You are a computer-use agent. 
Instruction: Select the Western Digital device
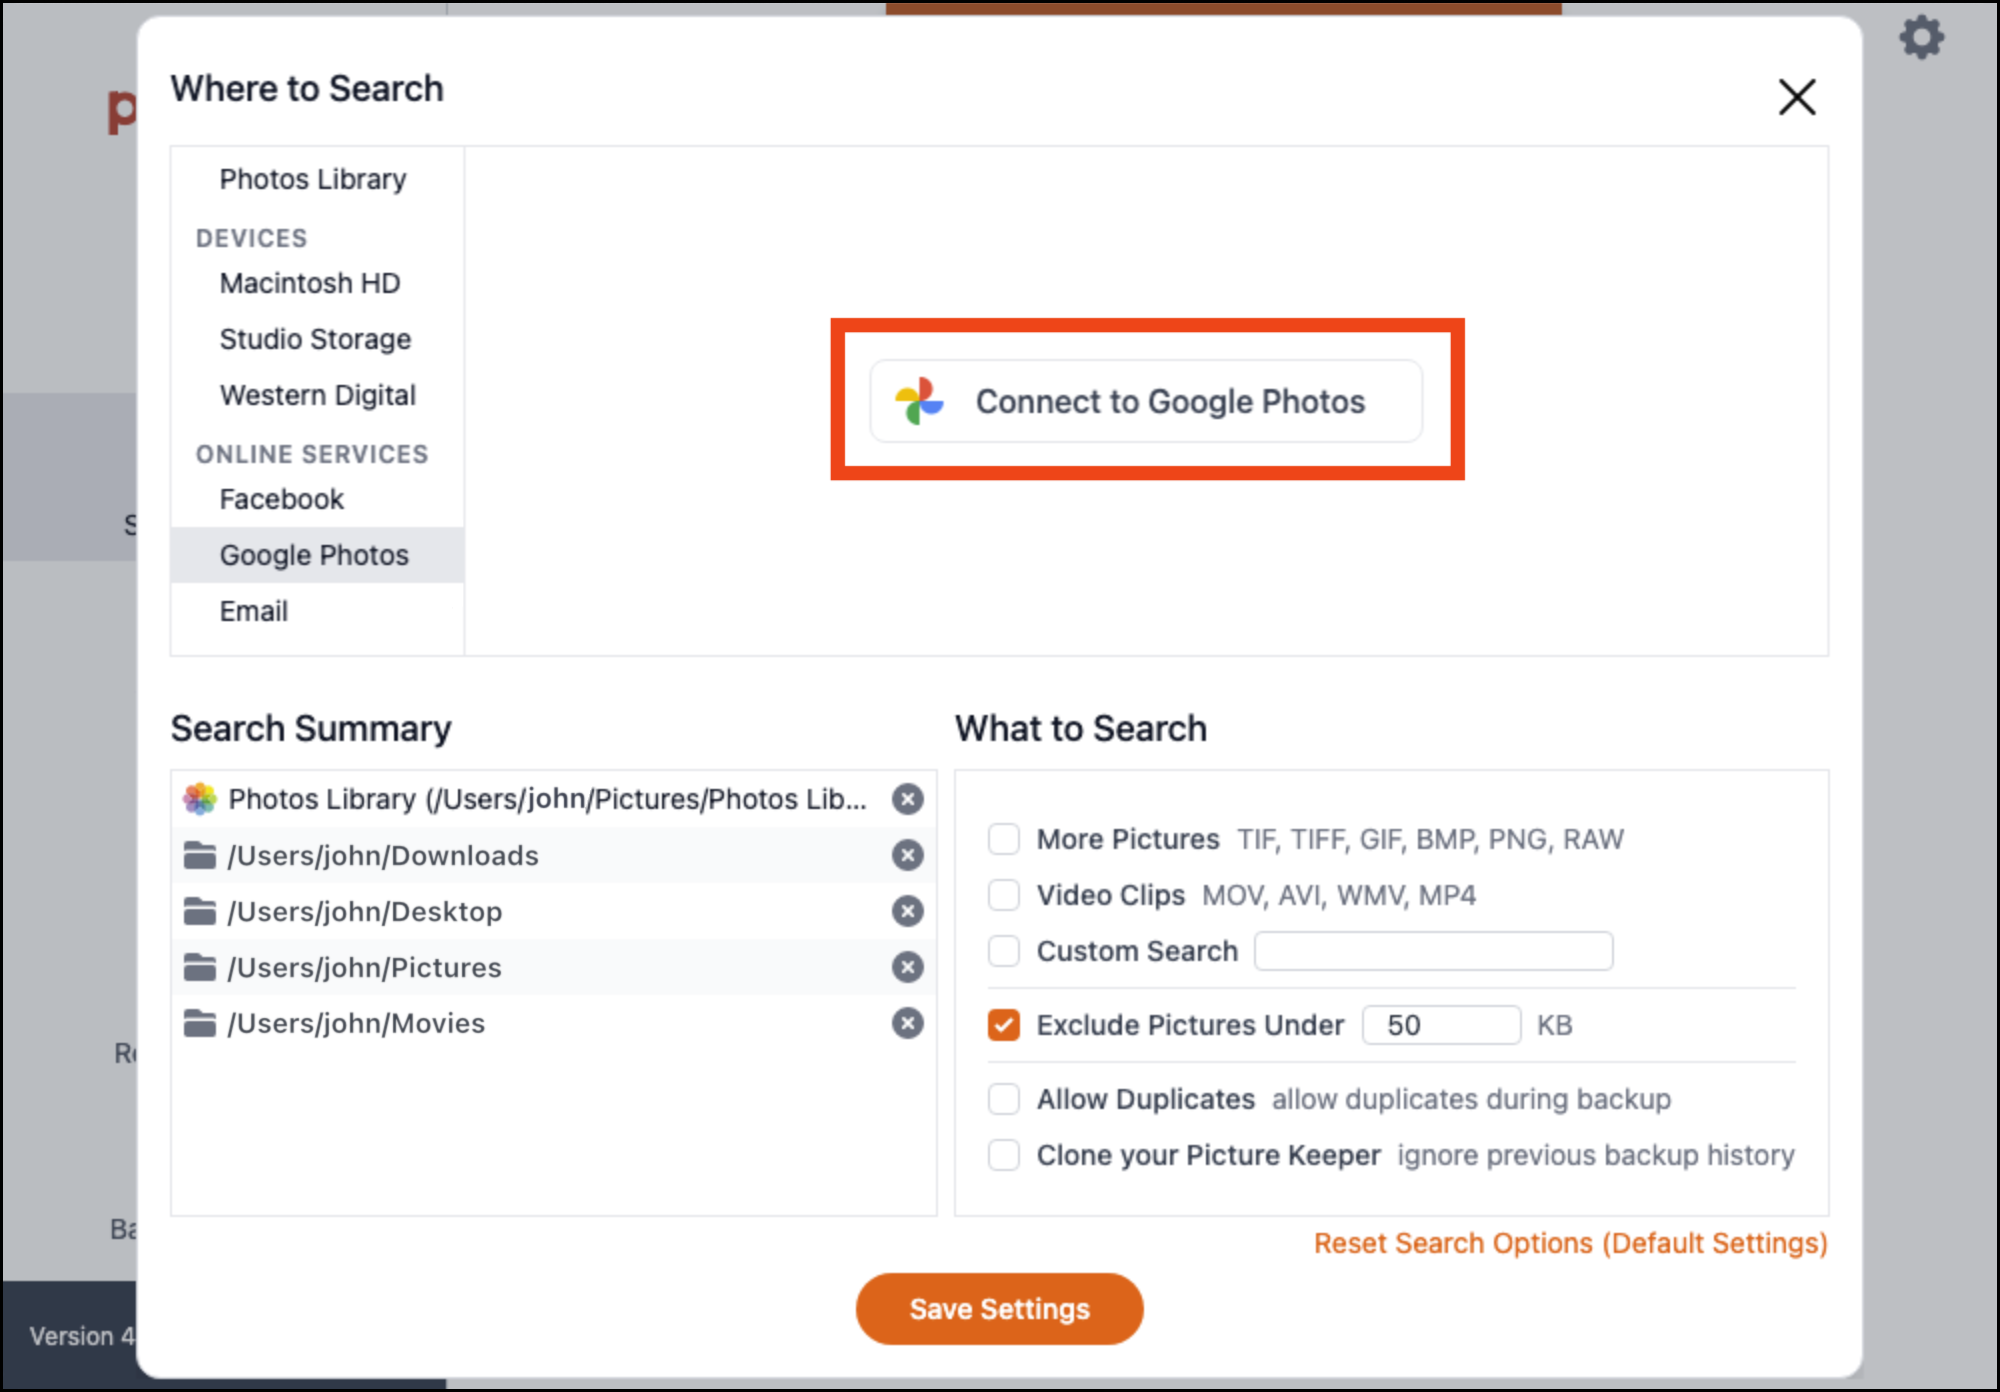coord(317,395)
